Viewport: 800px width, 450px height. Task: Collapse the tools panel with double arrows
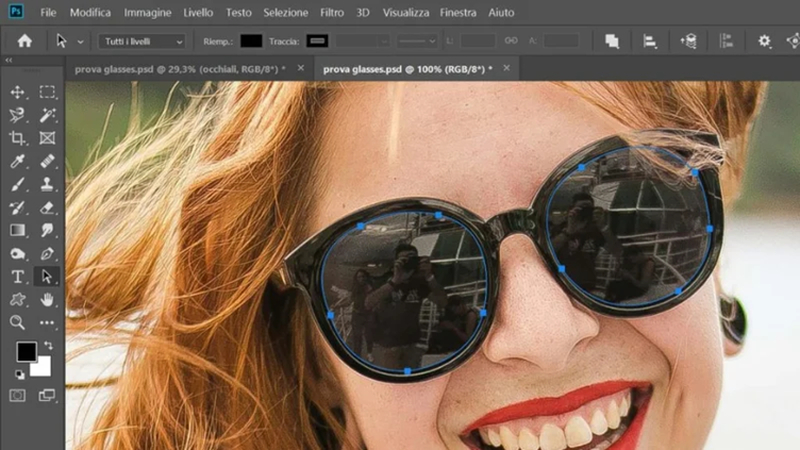coord(9,60)
